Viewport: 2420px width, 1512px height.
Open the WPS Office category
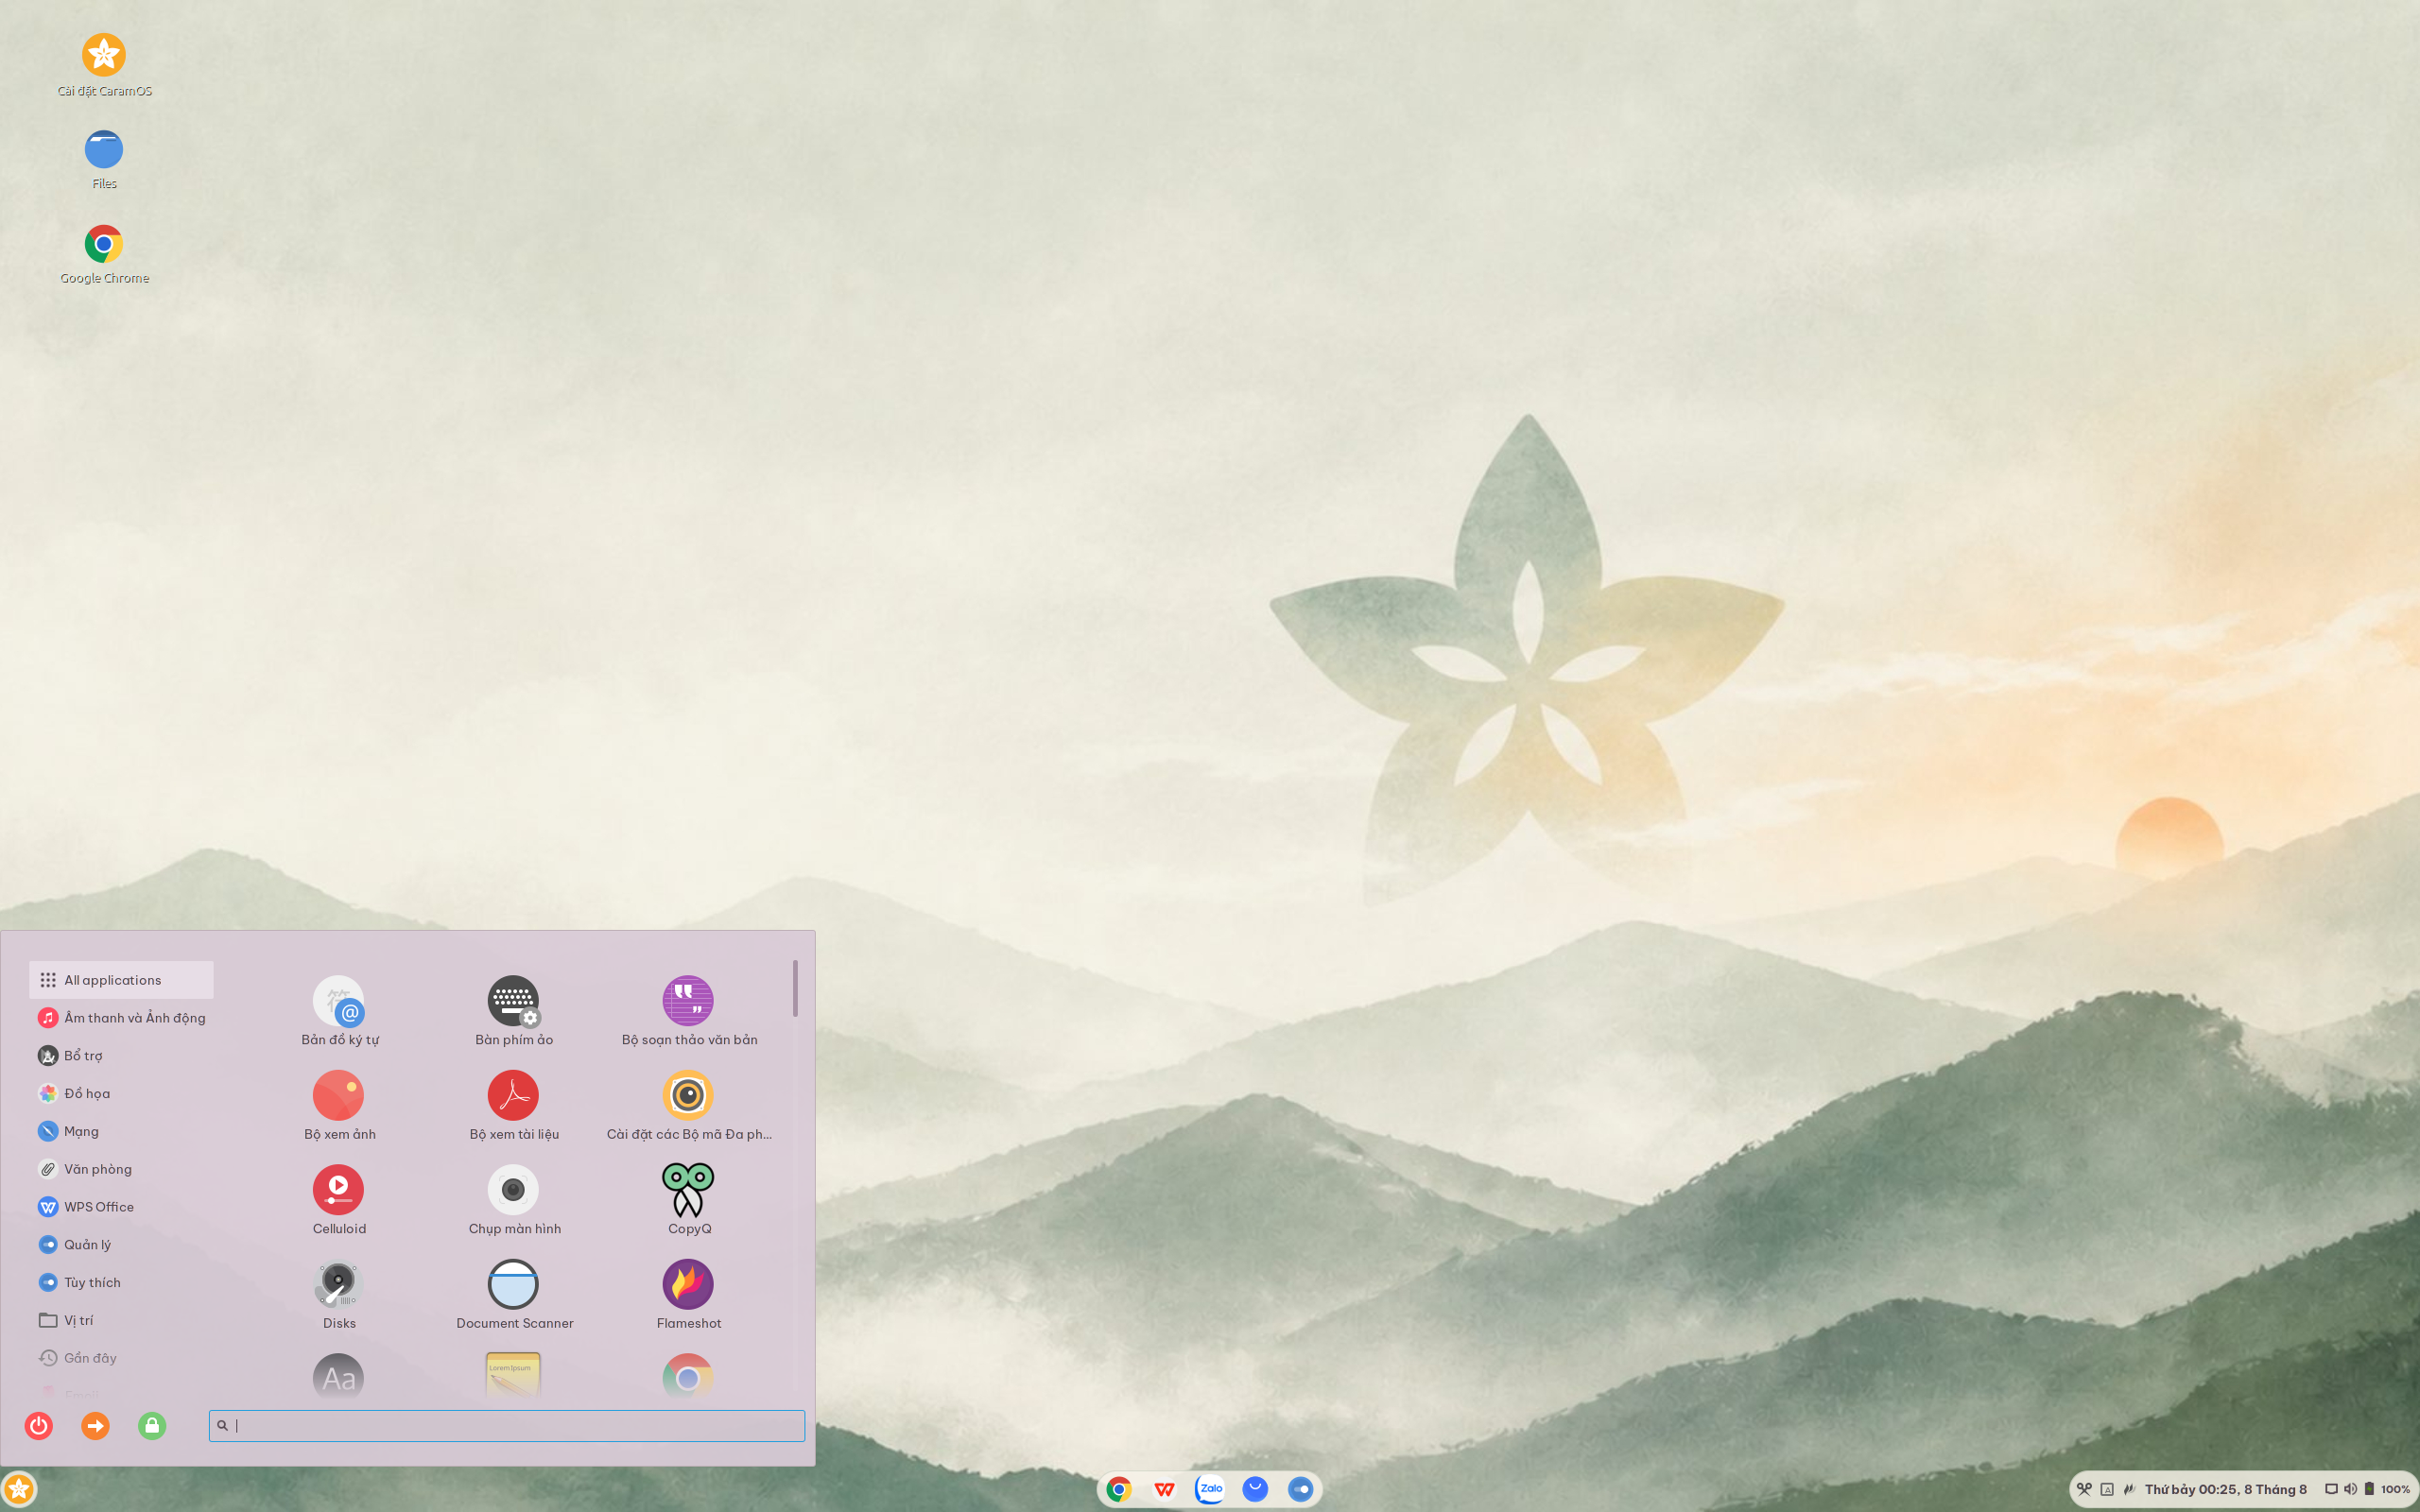121,1207
